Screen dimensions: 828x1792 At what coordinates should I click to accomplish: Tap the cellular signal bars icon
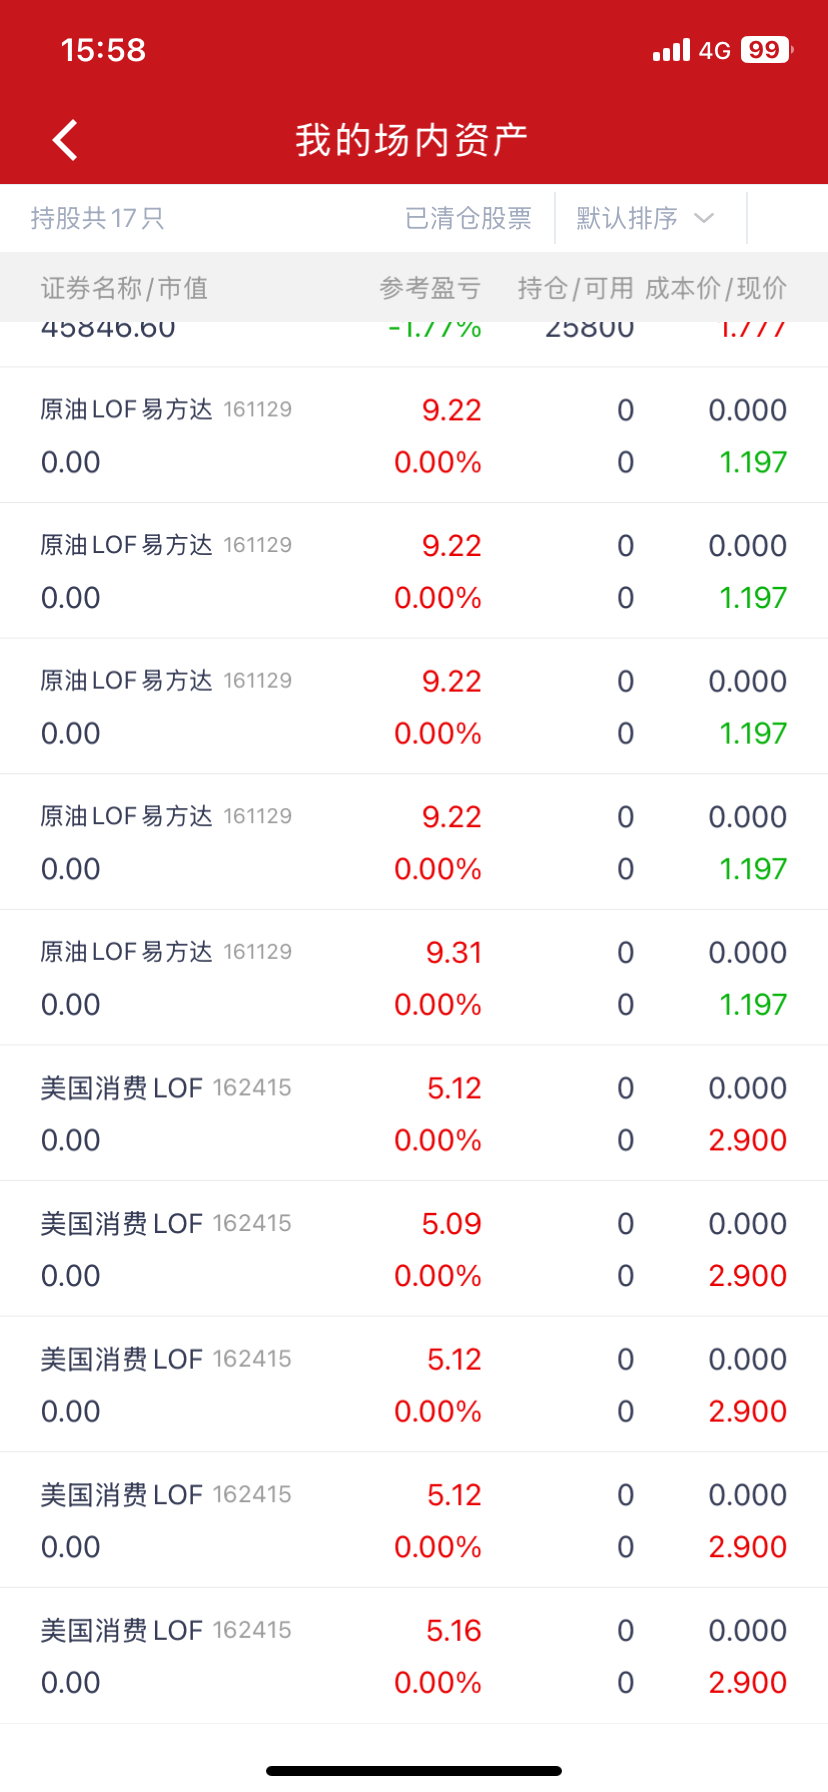pyautogui.click(x=671, y=50)
